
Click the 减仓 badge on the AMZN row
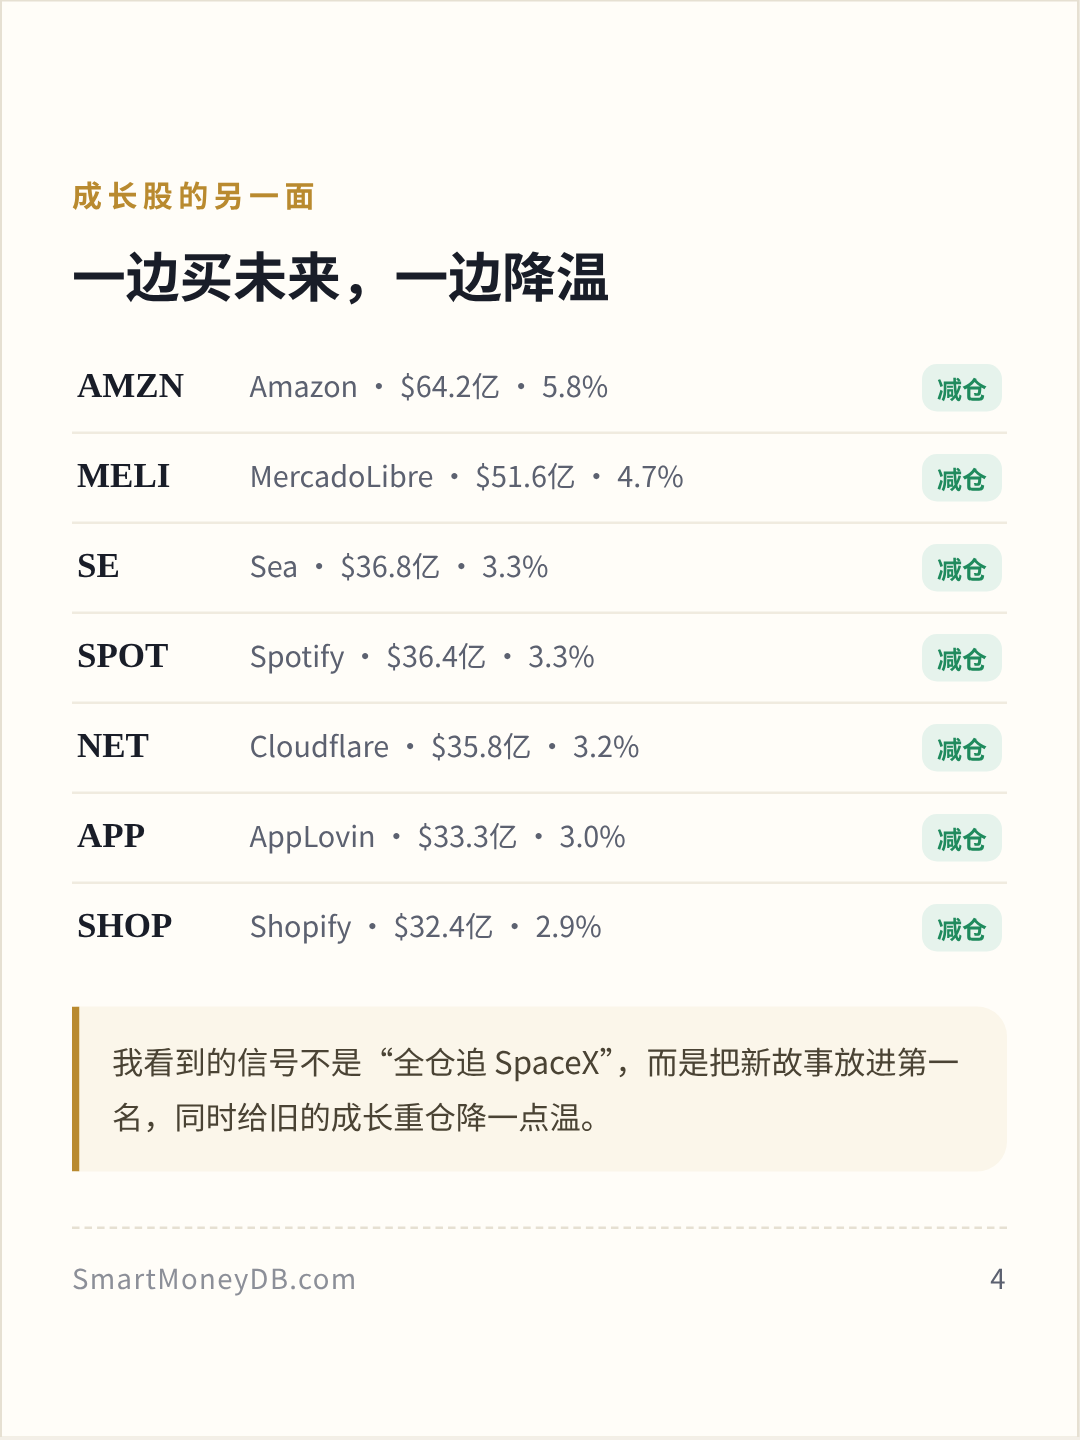pos(961,388)
